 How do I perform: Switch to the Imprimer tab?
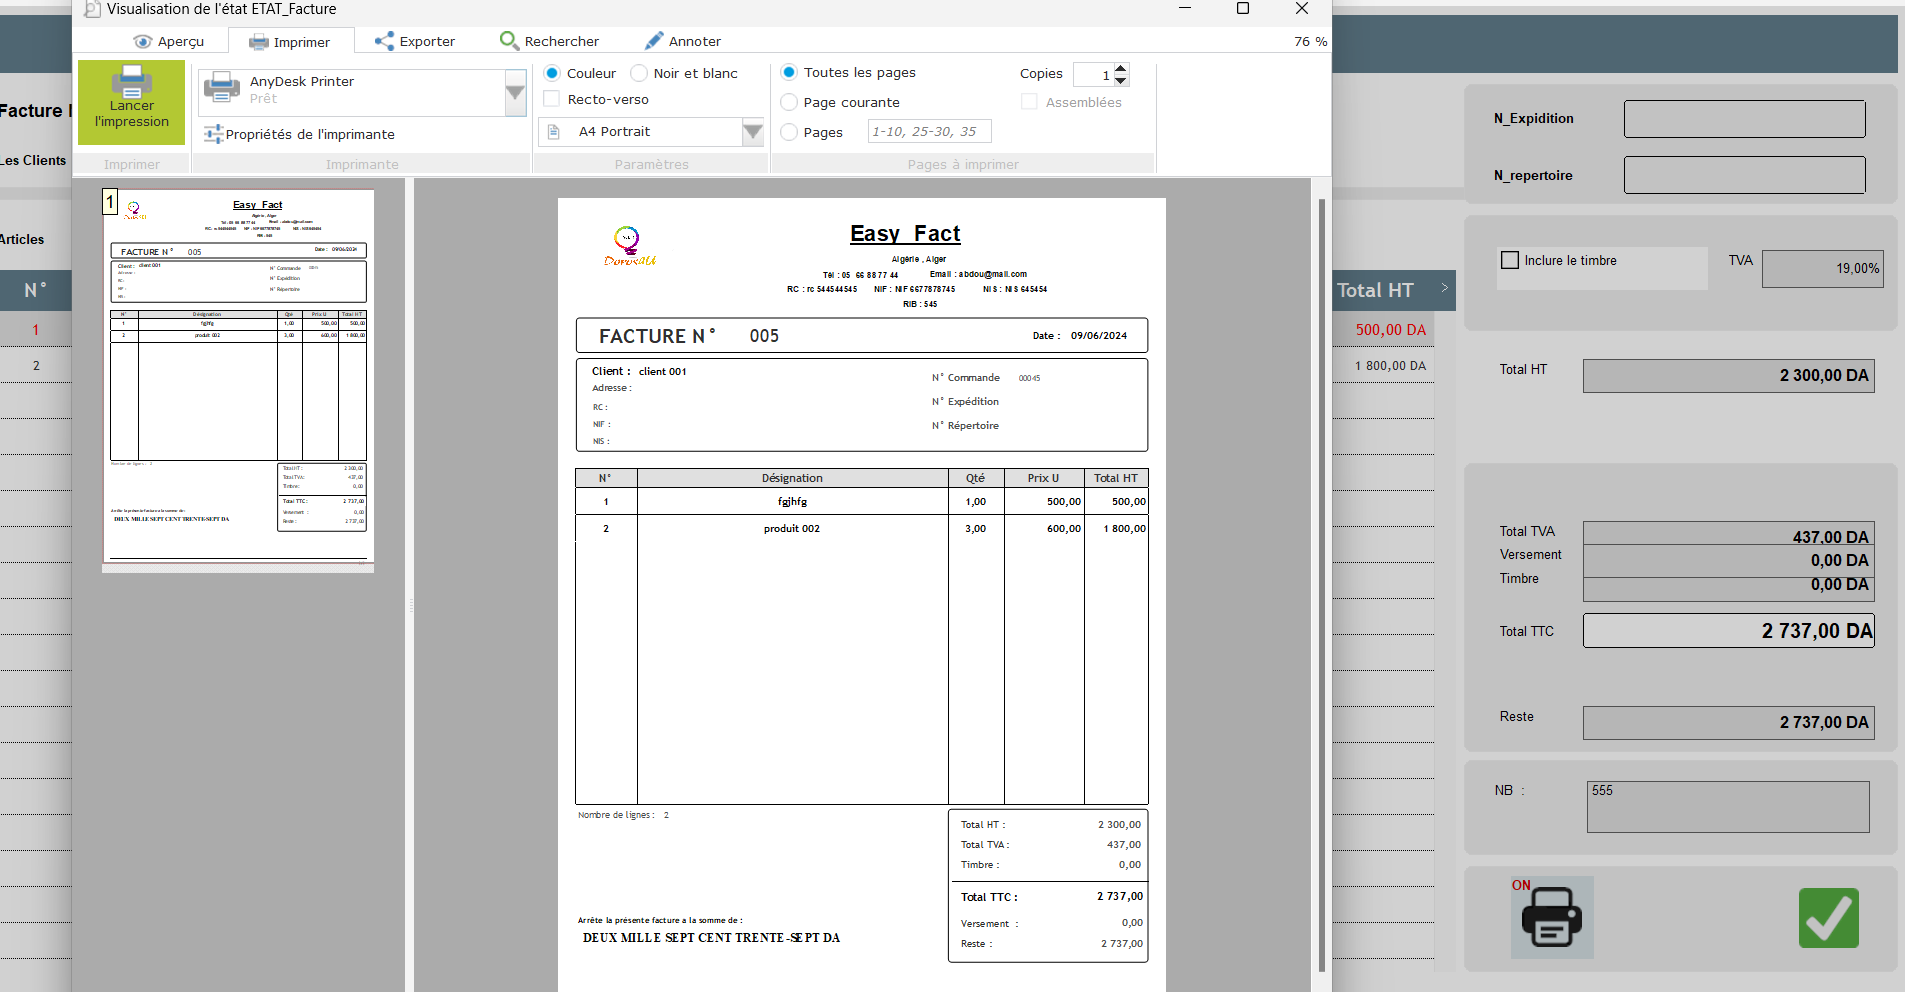pos(290,42)
